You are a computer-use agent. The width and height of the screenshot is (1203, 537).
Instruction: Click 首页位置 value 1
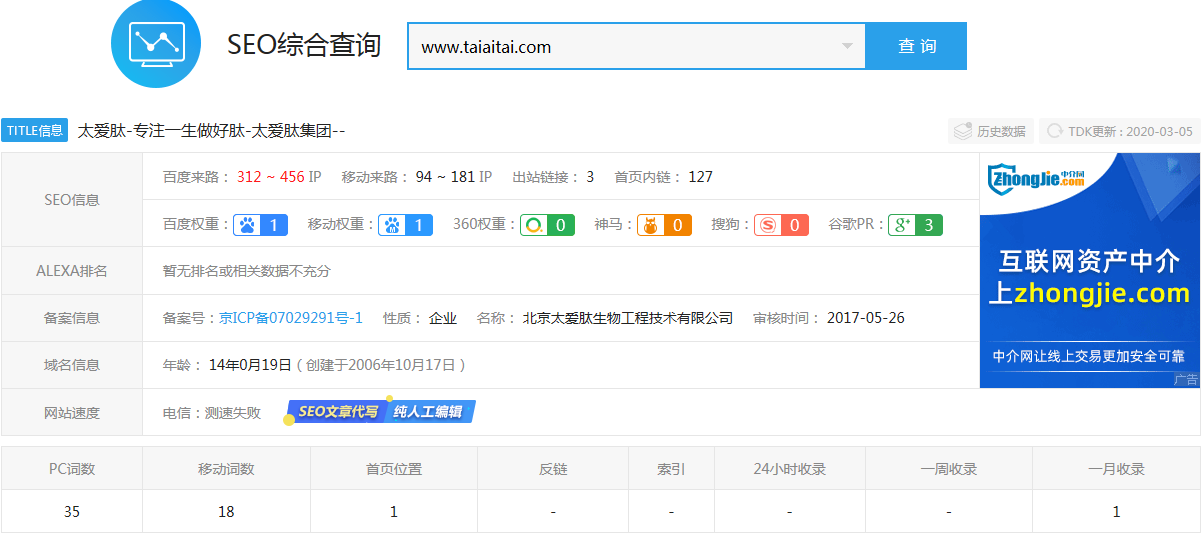point(394,511)
